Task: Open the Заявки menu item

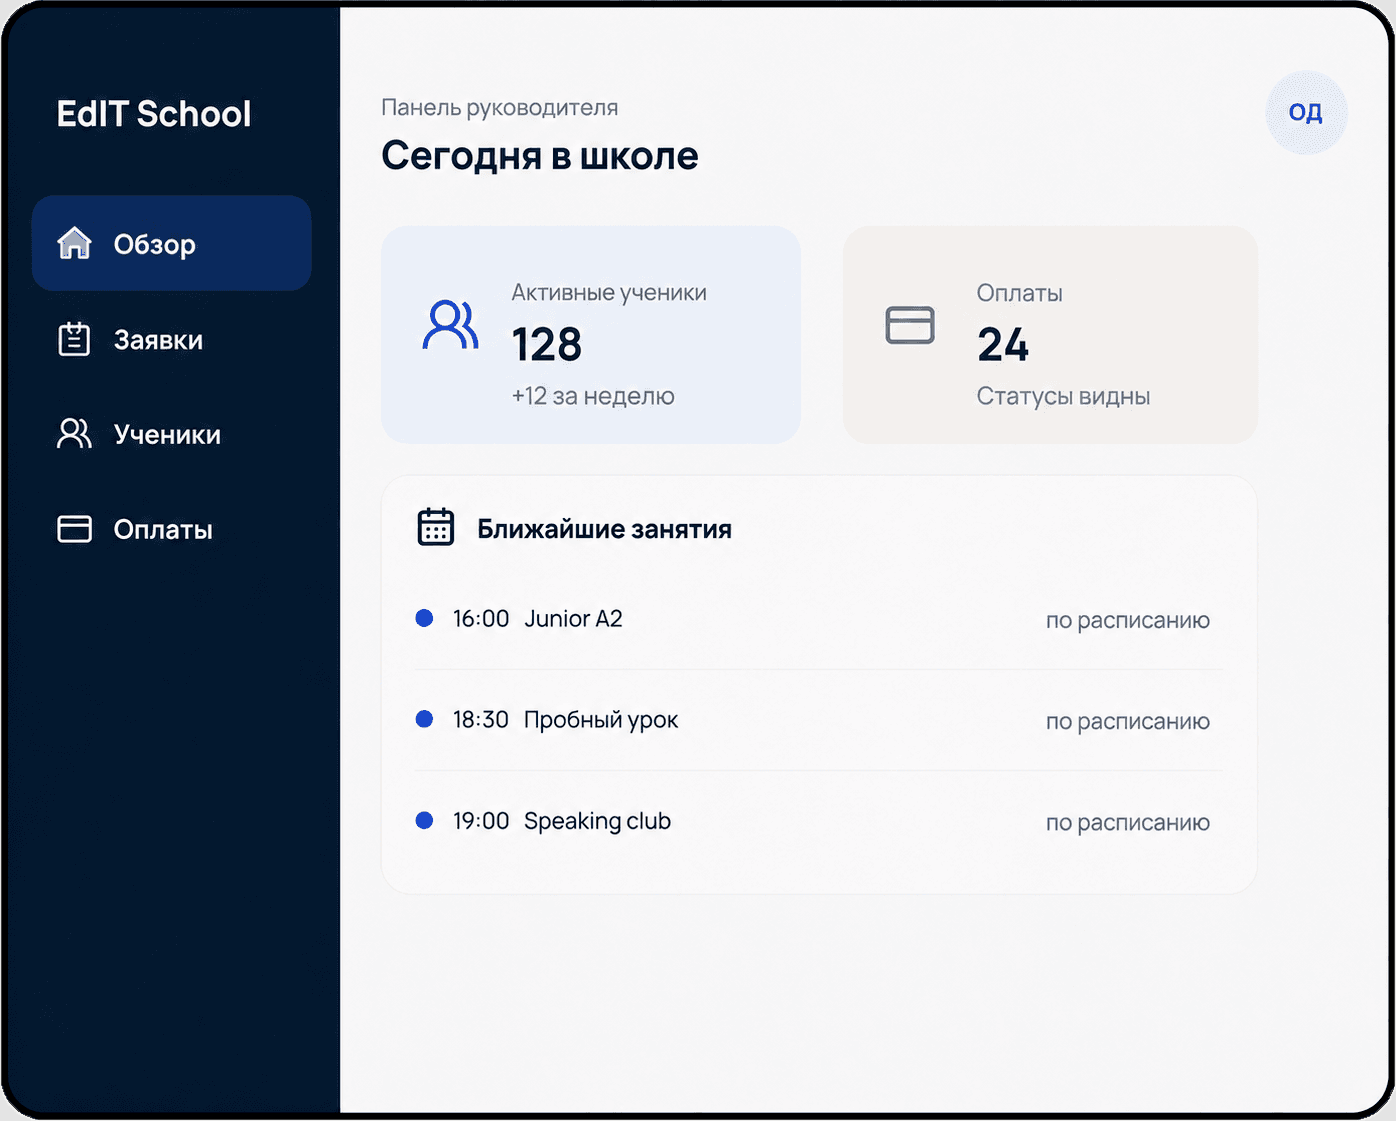Action: 172,339
